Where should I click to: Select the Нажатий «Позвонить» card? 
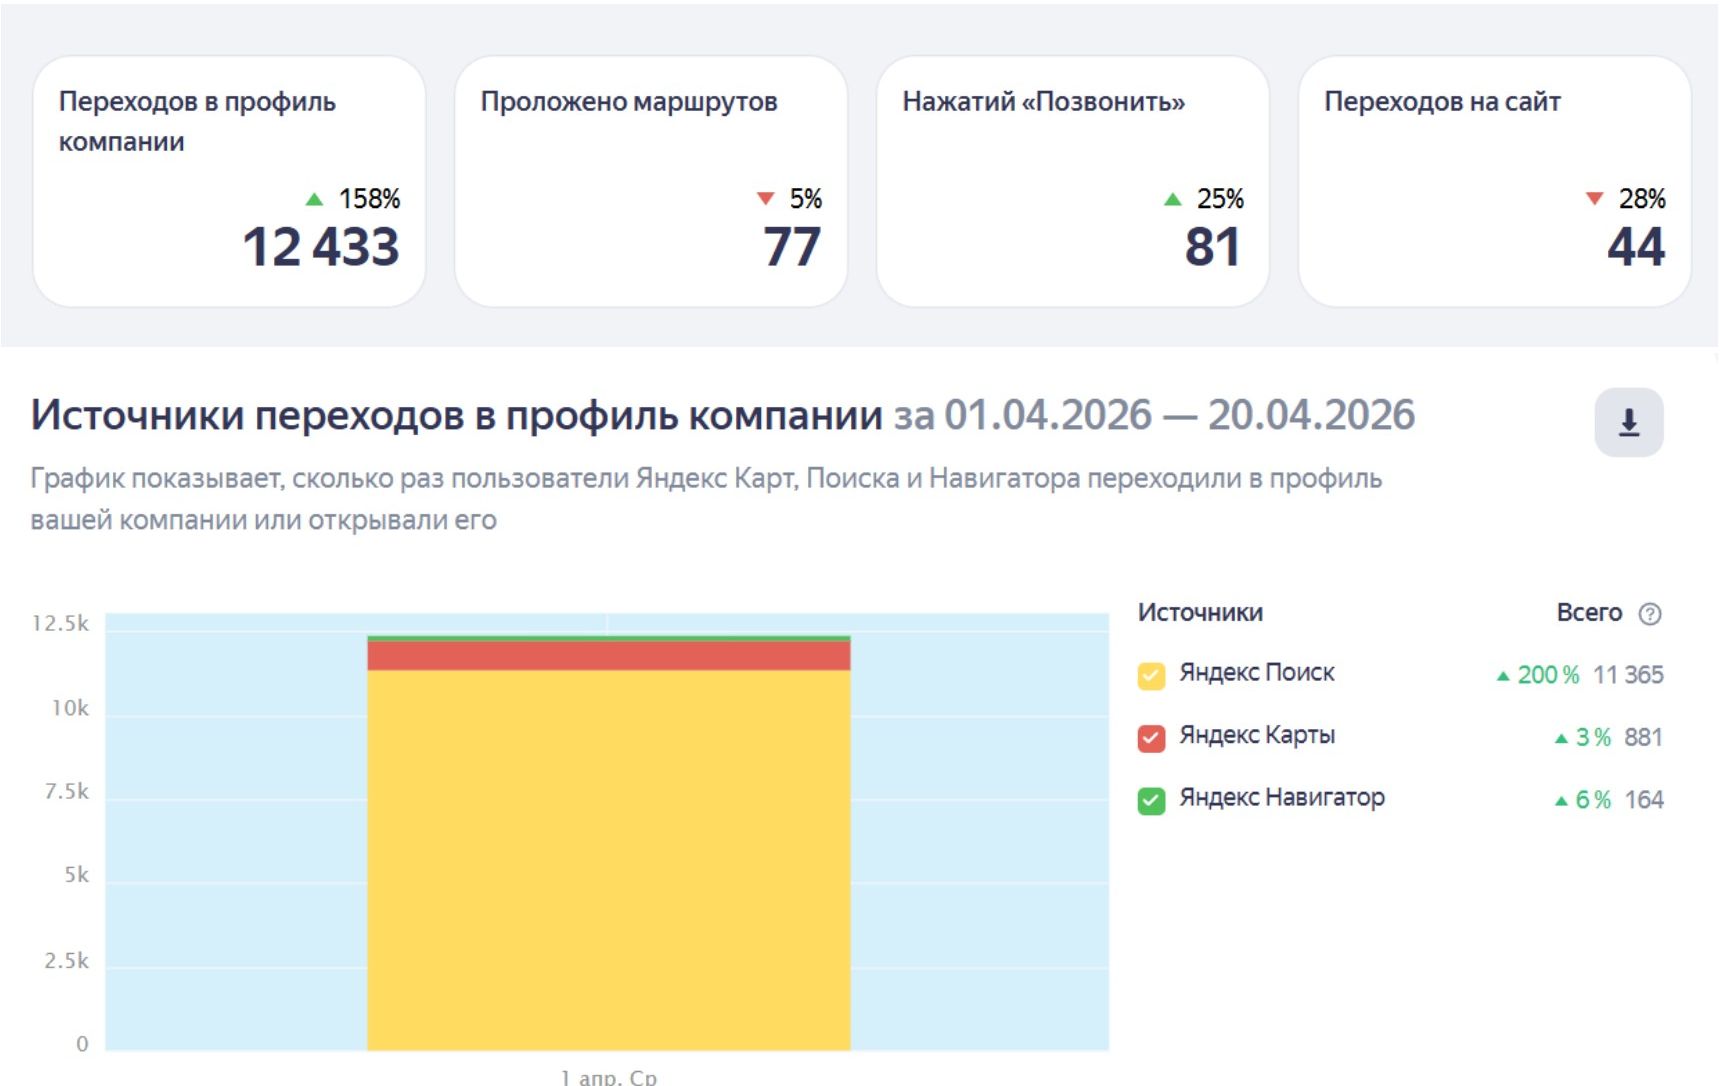(x=1073, y=181)
